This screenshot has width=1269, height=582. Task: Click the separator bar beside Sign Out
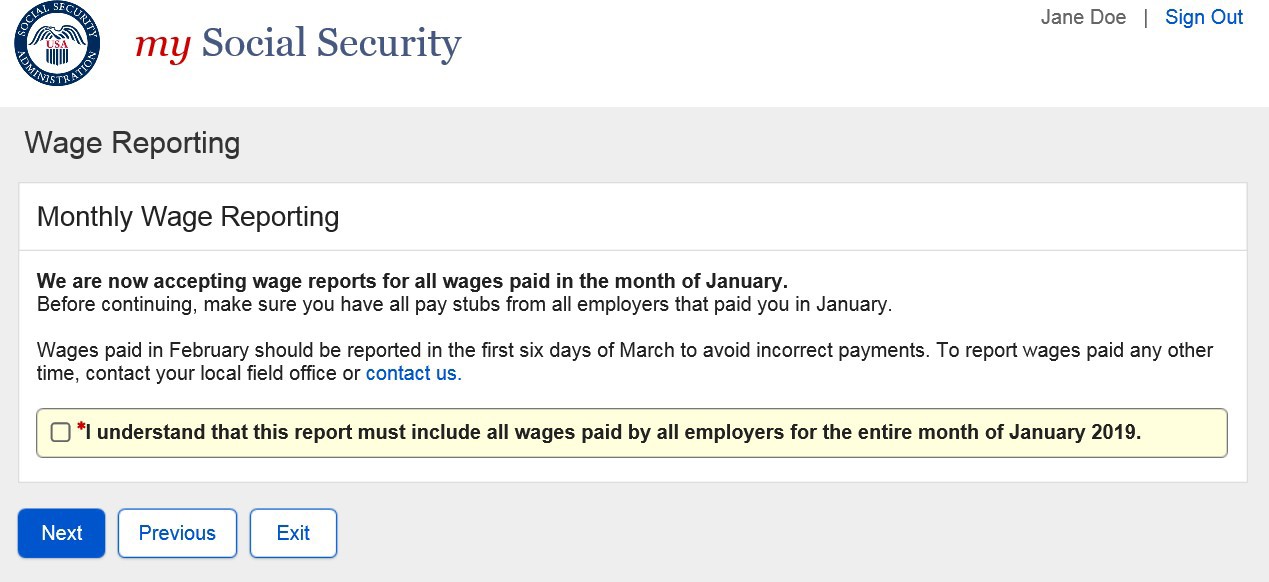[x=1145, y=17]
